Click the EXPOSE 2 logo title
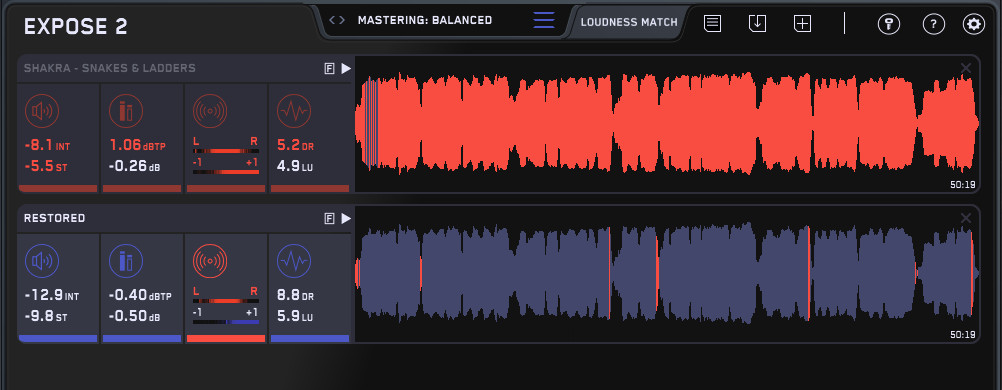Viewport: 1002px width, 390px height. click(75, 26)
